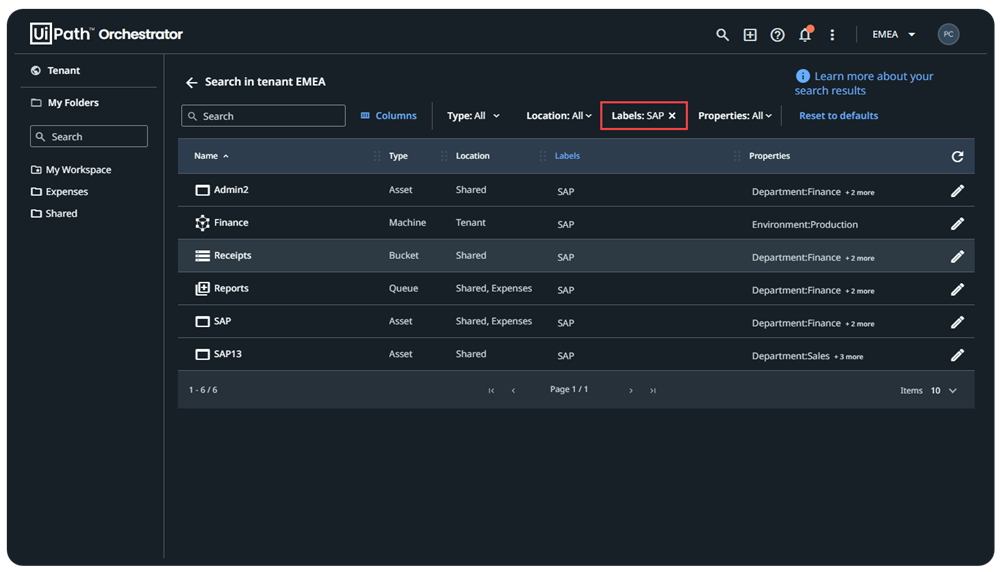Click the search magnifier icon in header
Viewport: 1000px width, 572px height.
[x=722, y=35]
